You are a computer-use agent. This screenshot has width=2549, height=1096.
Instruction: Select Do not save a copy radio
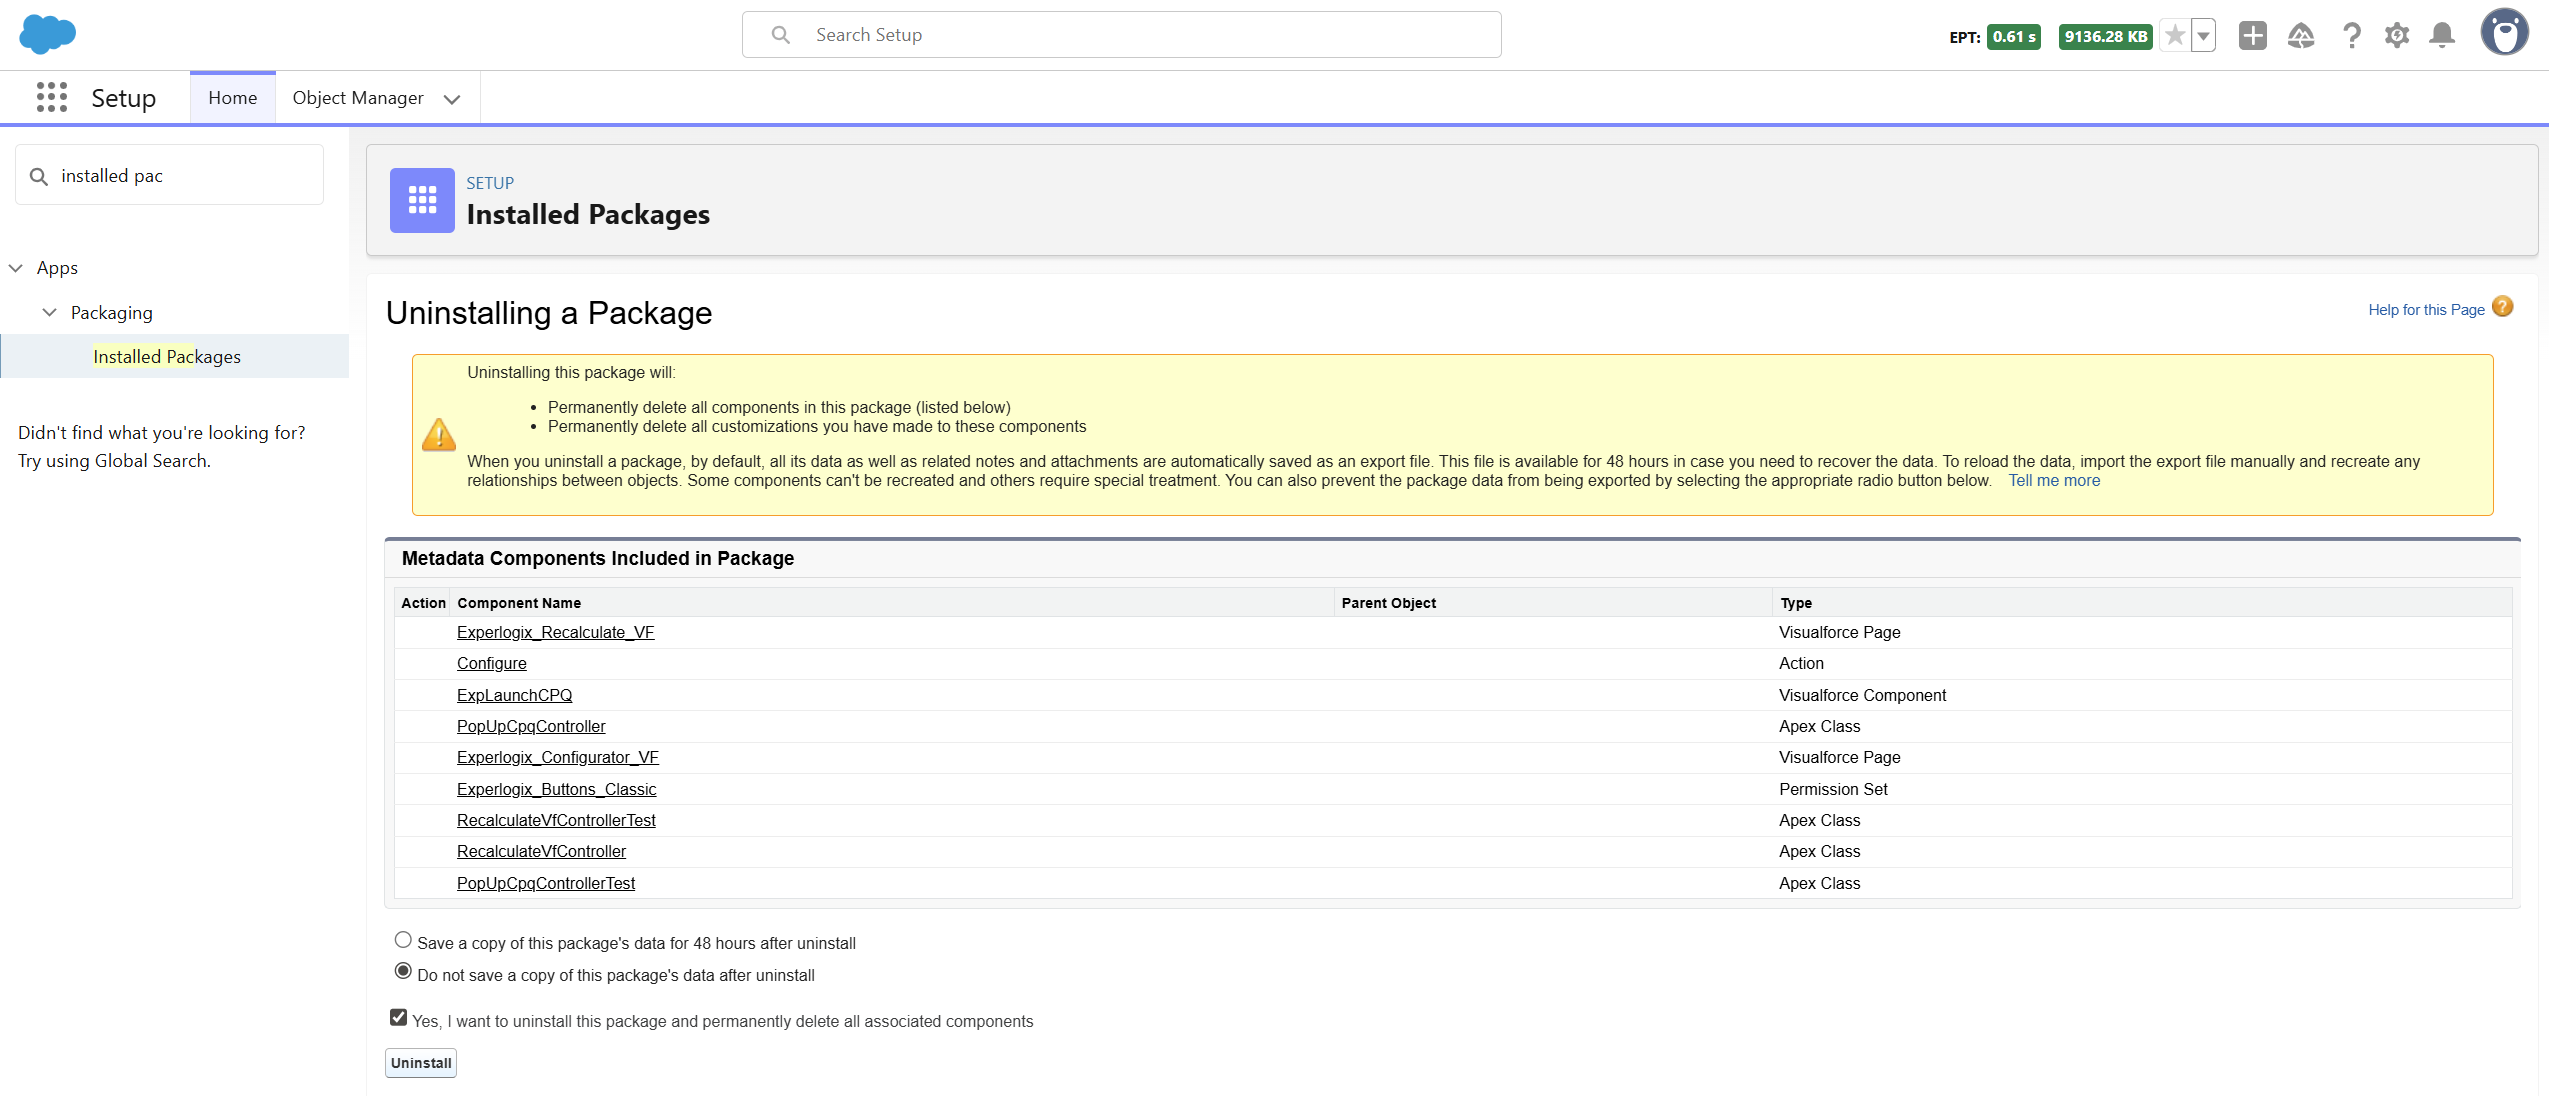(403, 971)
